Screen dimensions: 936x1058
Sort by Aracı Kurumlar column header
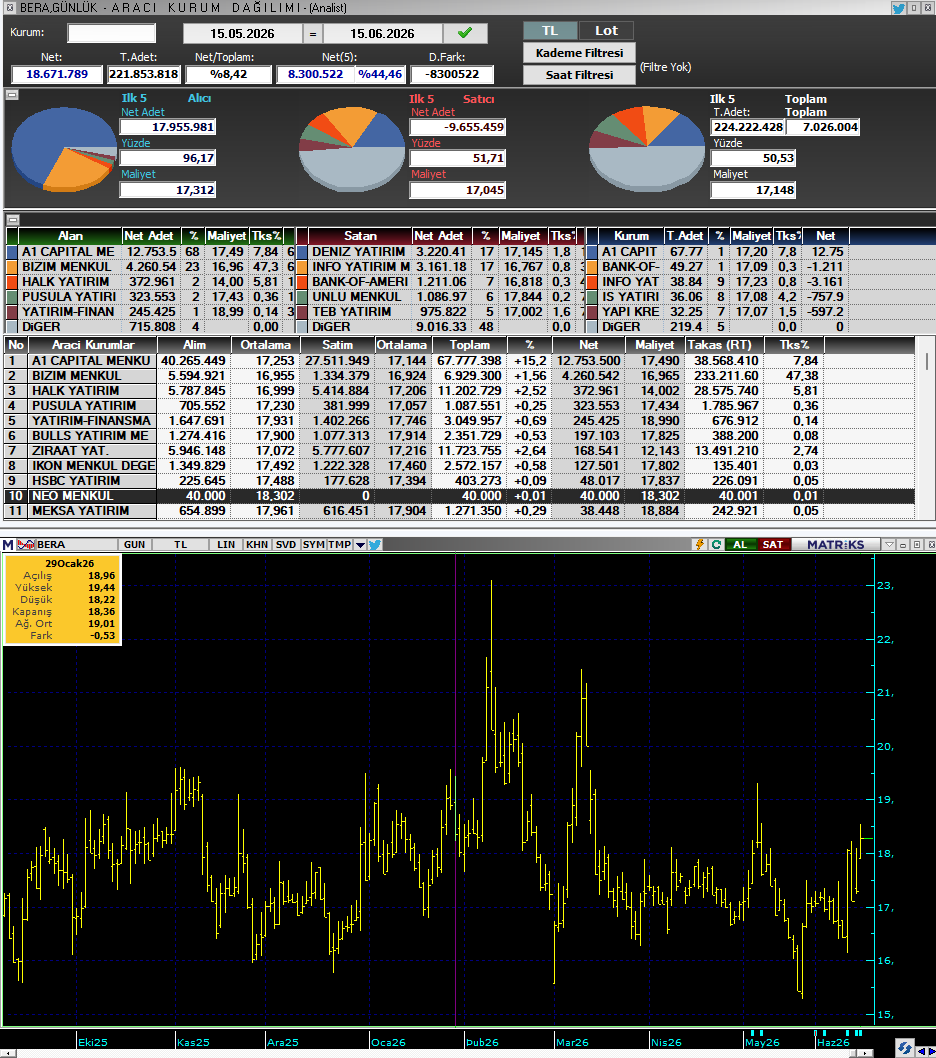coord(93,345)
